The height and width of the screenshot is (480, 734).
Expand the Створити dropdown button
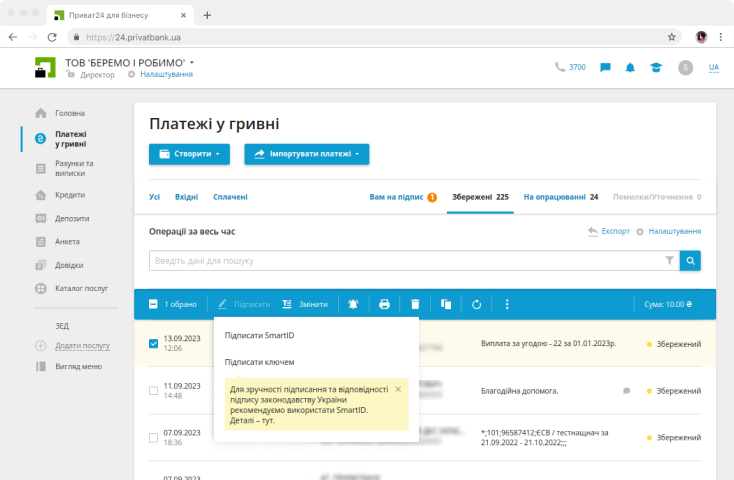click(x=189, y=154)
